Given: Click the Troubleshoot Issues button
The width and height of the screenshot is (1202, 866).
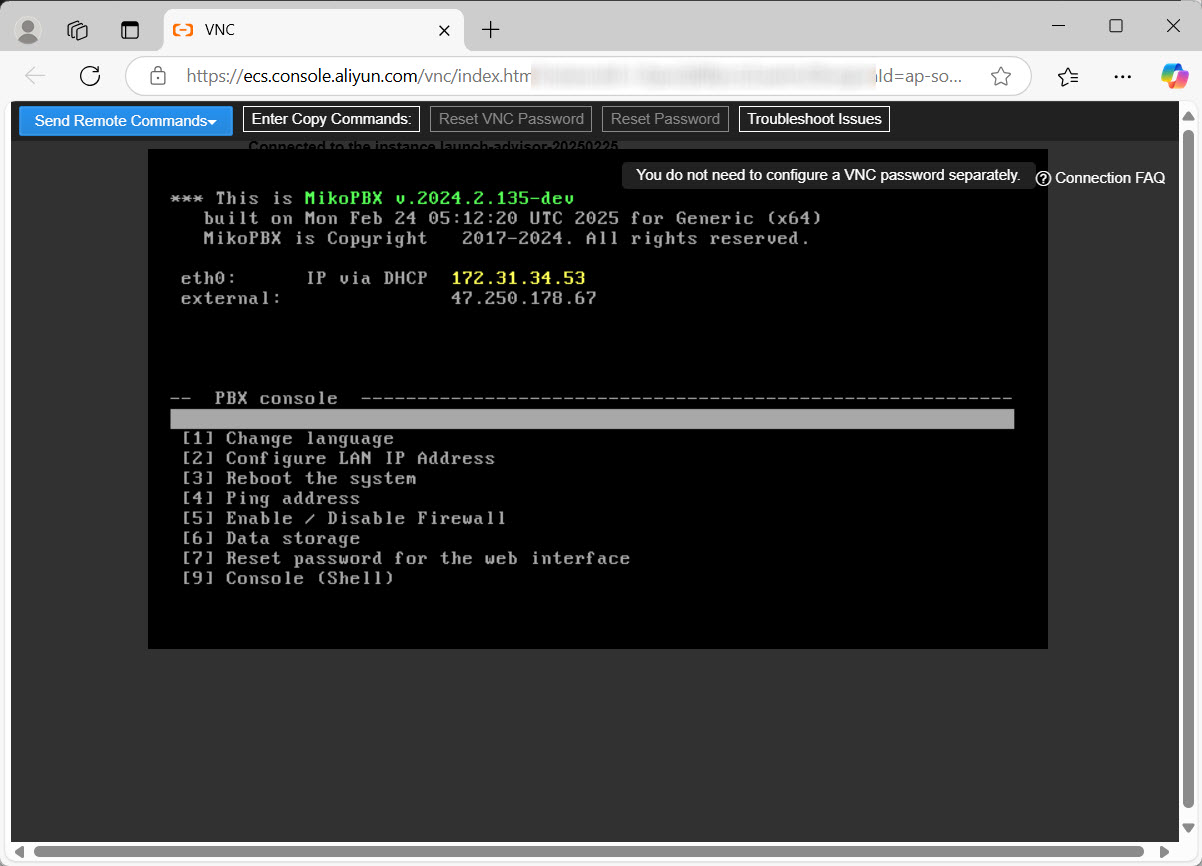Looking at the screenshot, I should coord(814,119).
